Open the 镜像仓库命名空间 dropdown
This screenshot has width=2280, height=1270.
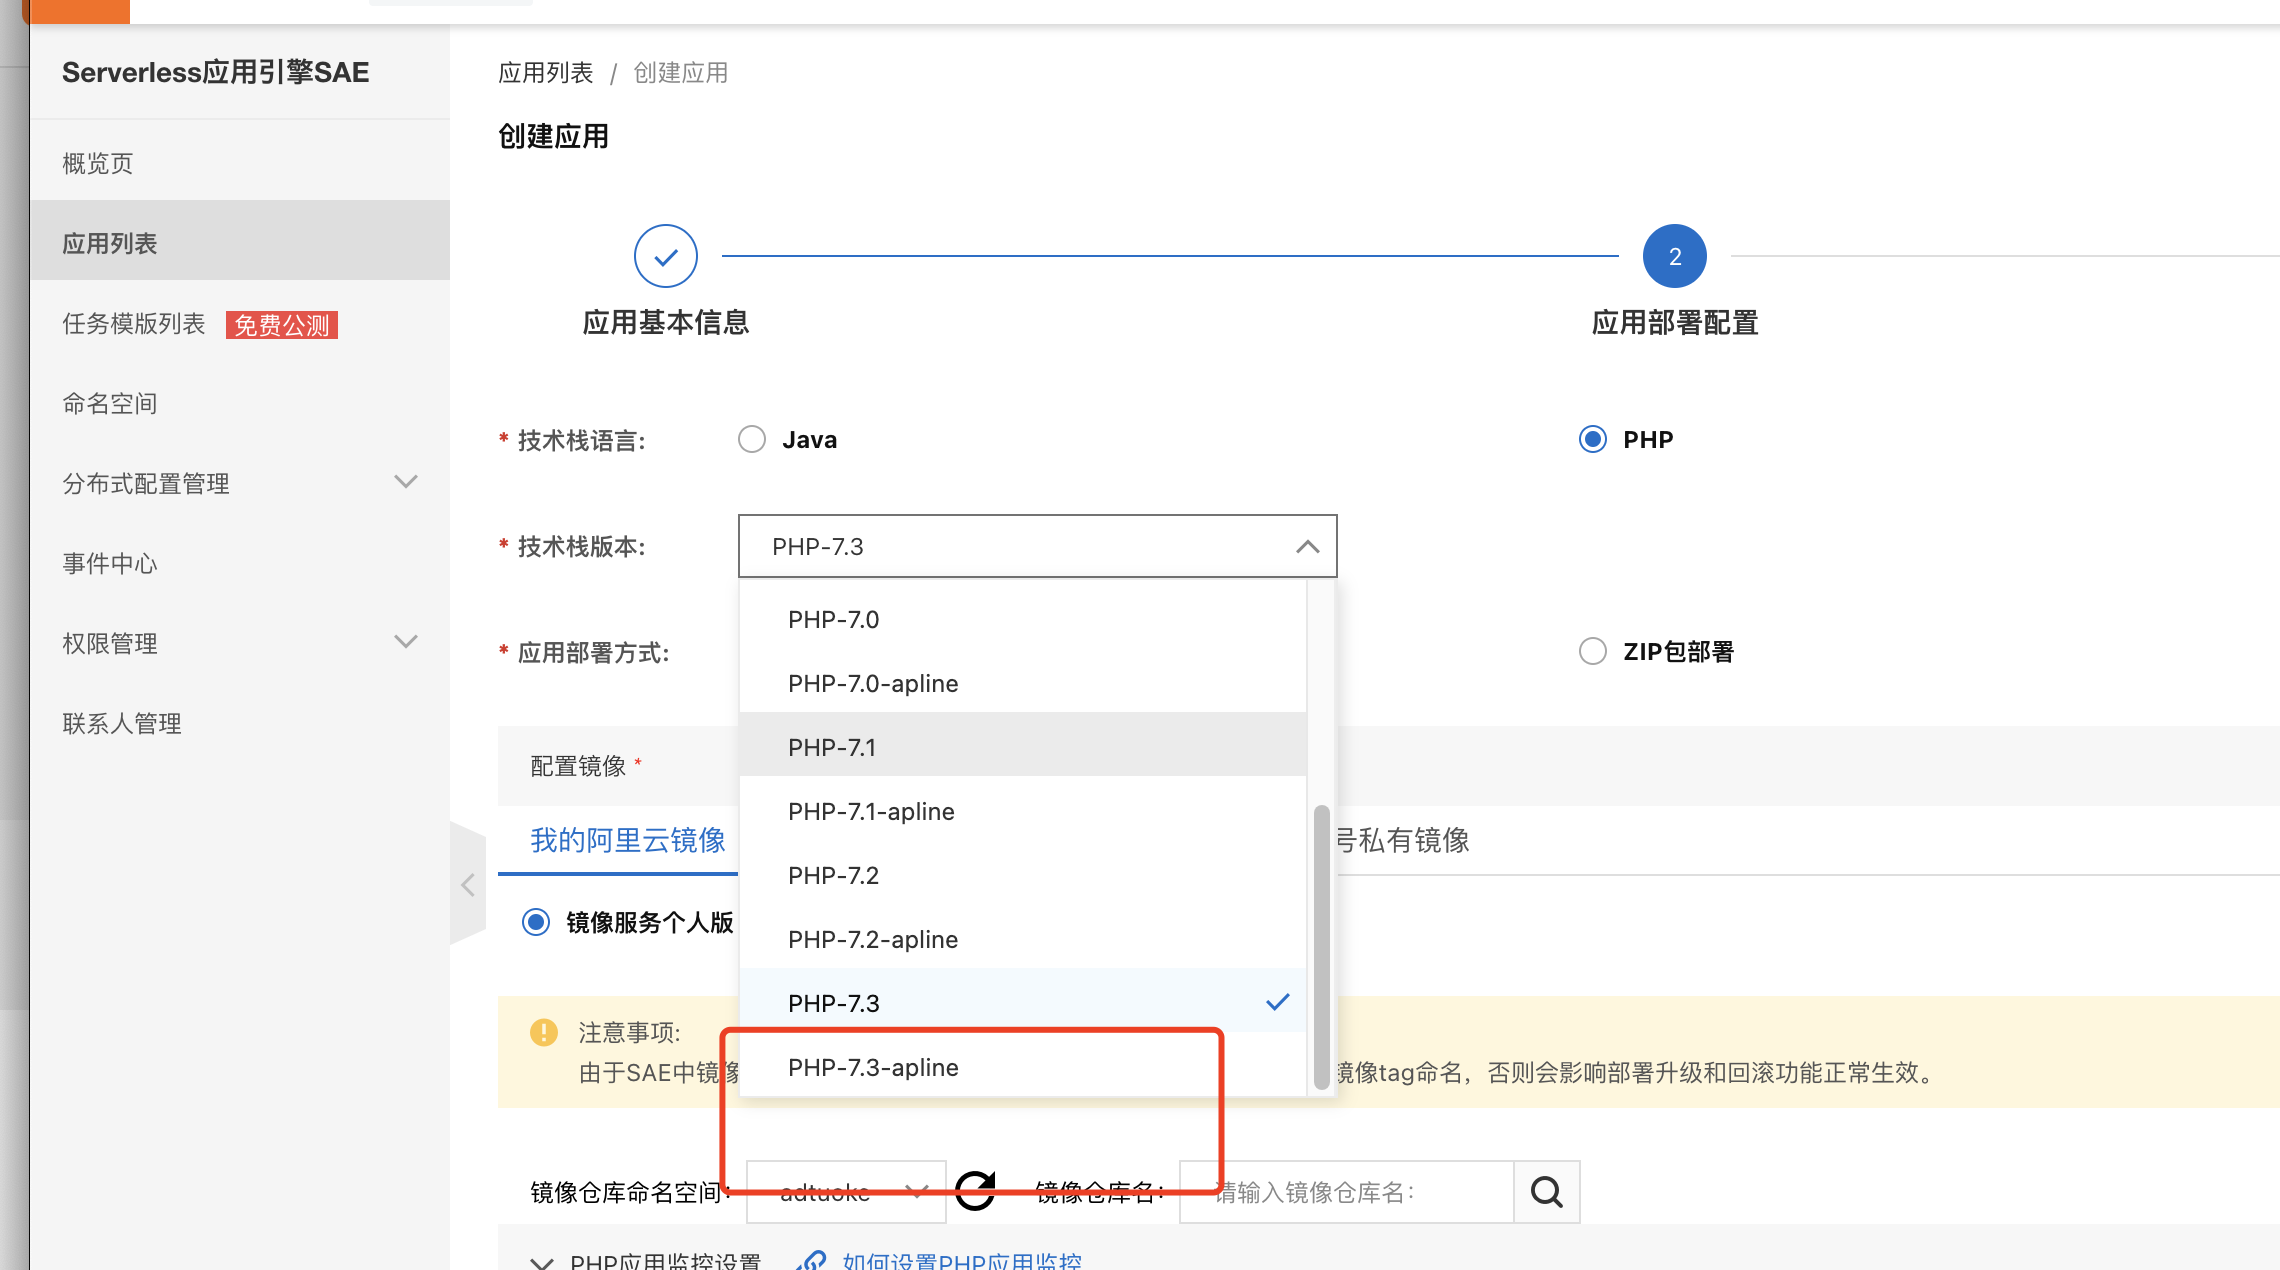tap(846, 1192)
